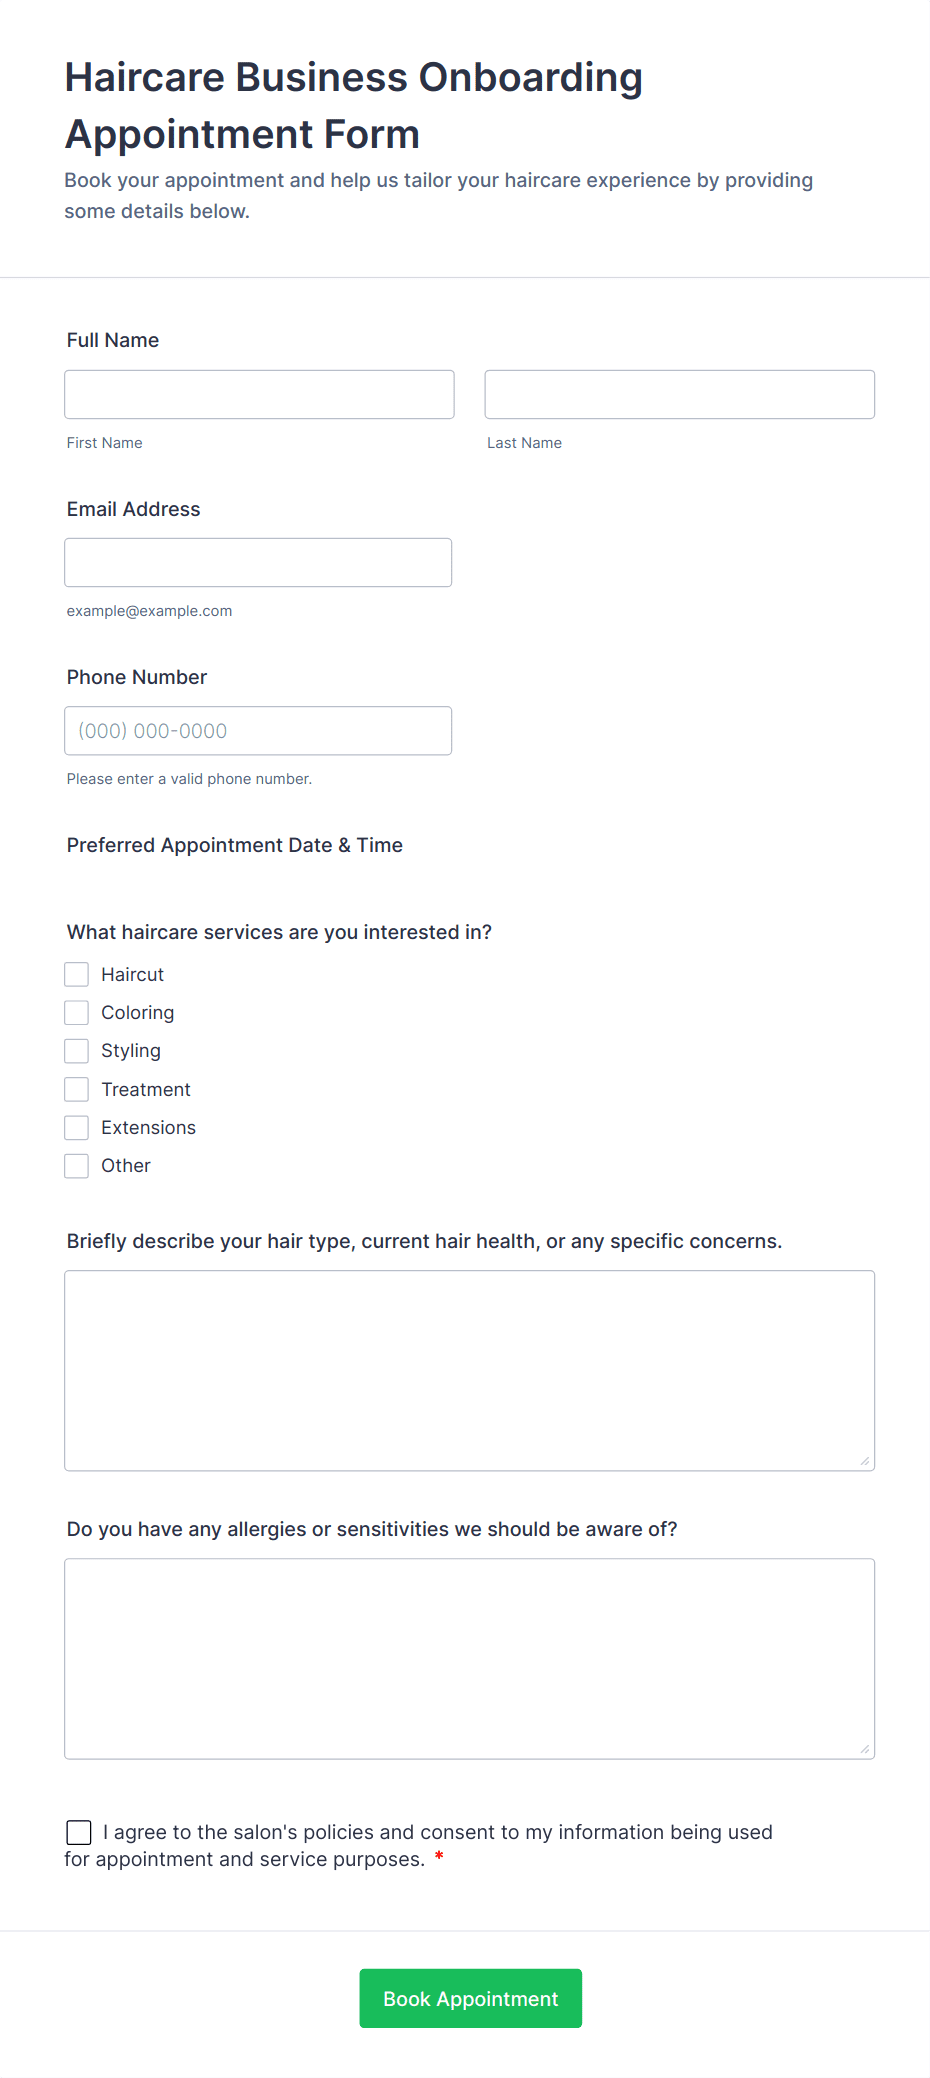Click the Book Appointment button
The image size is (930, 2078).
point(470,1998)
